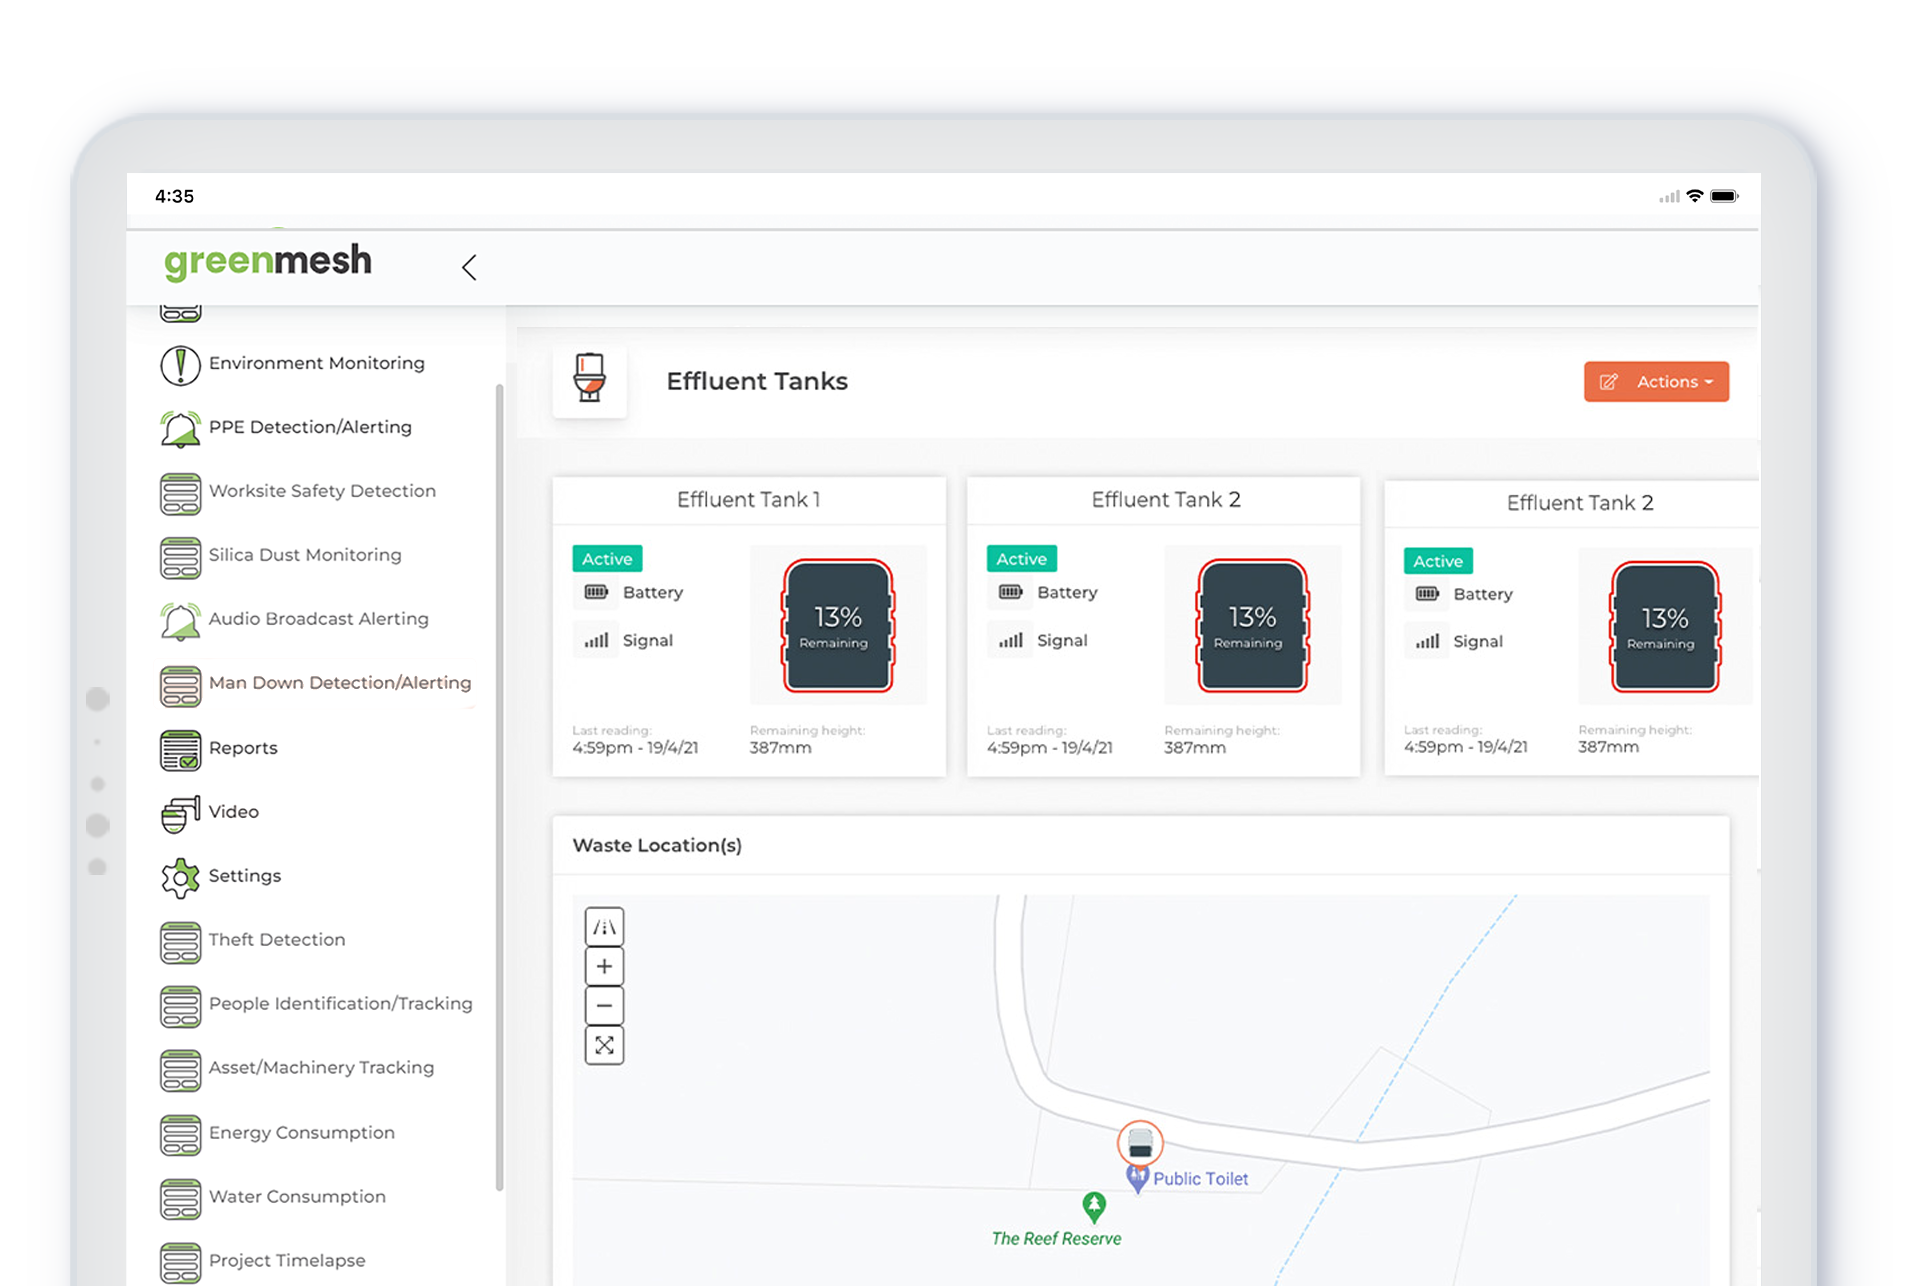The height and width of the screenshot is (1286, 1920).
Task: Click the Reports checklist icon
Action: click(x=180, y=749)
